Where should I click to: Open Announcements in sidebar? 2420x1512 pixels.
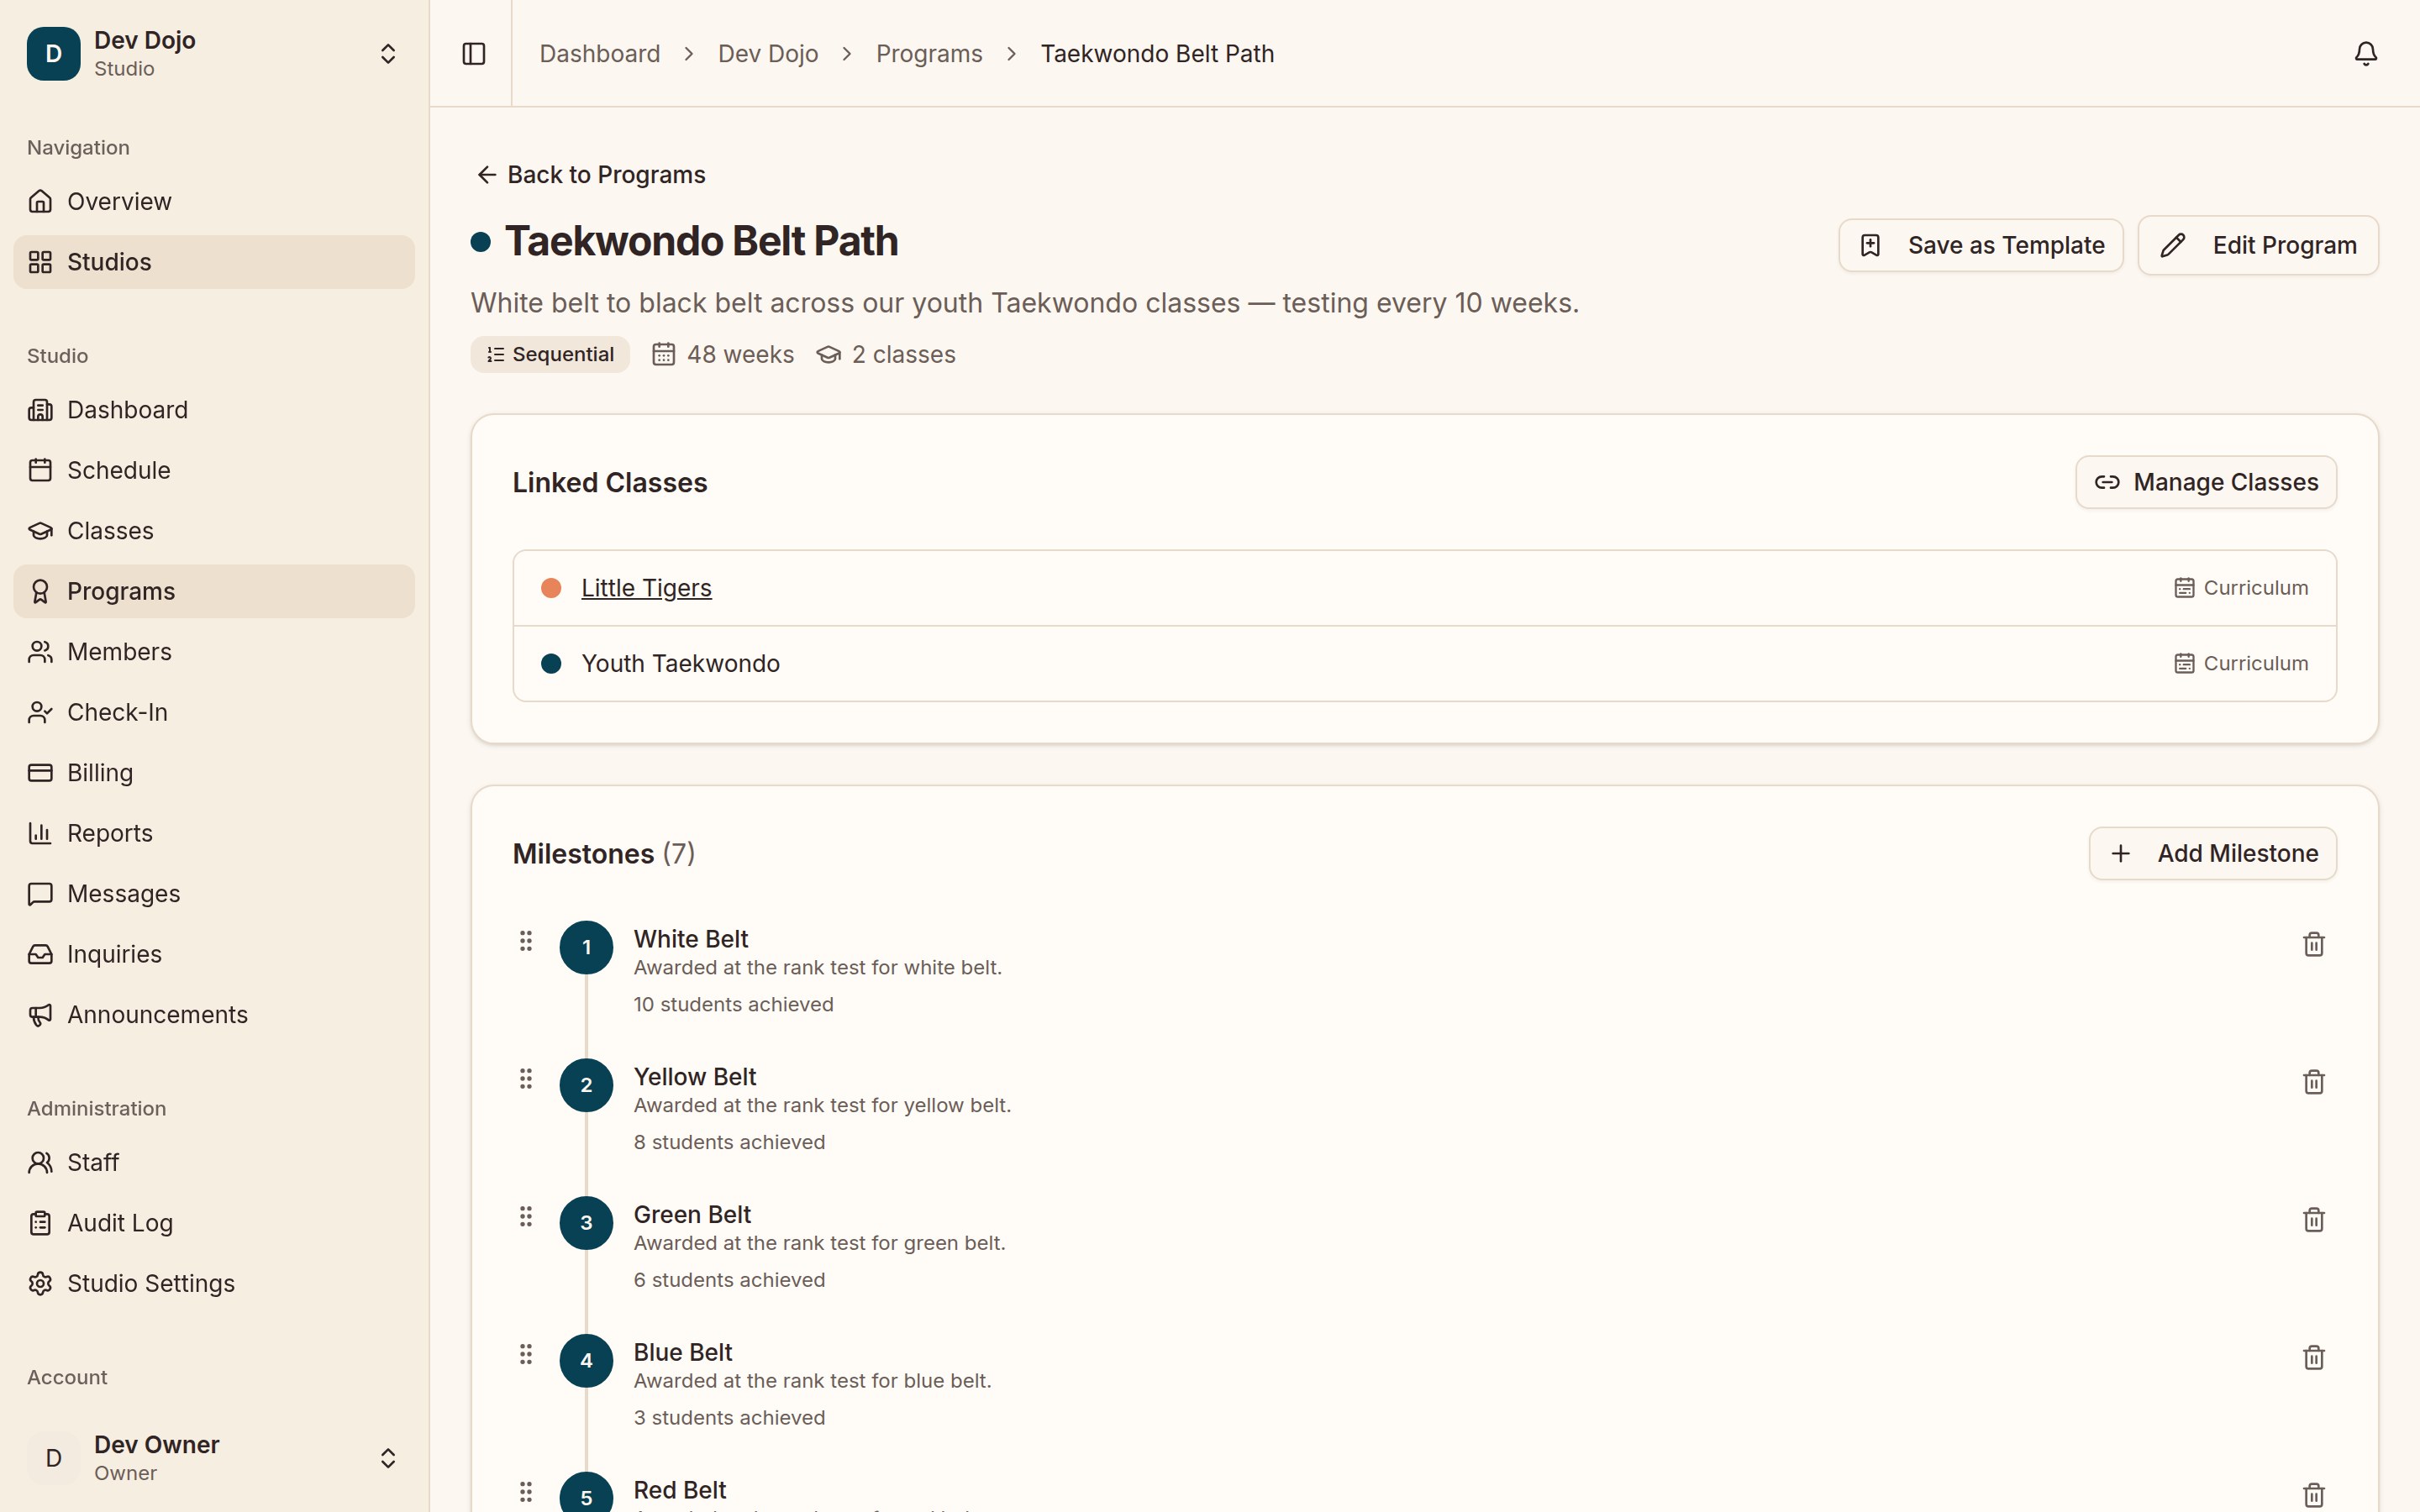point(214,1015)
